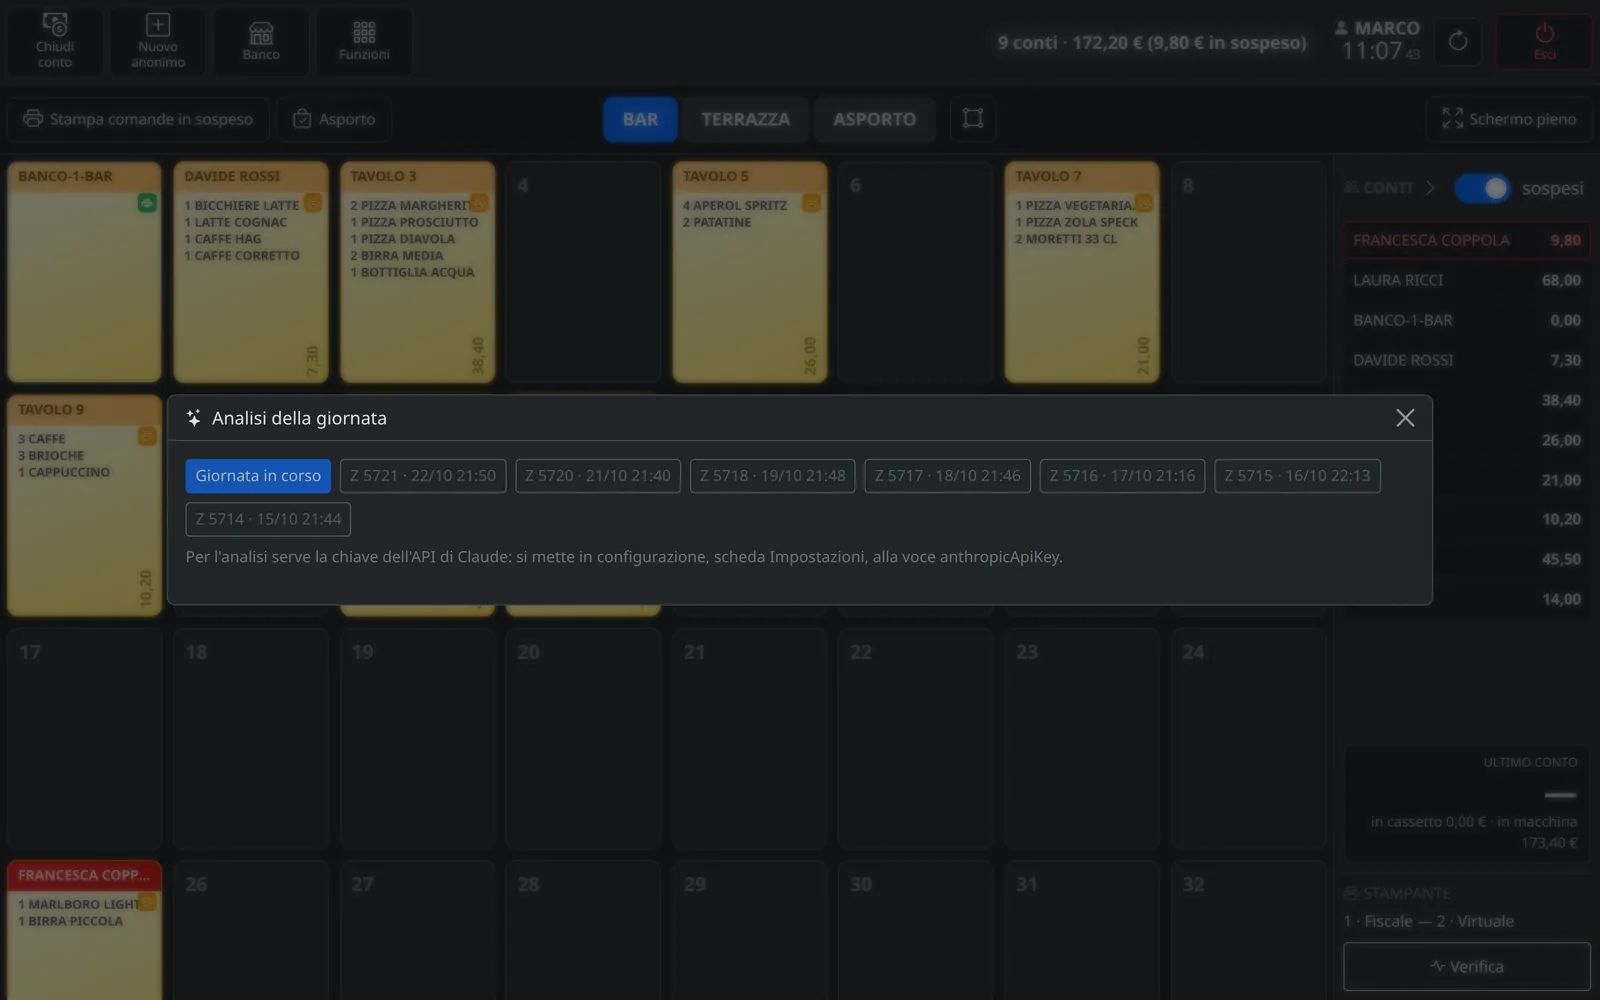The width and height of the screenshot is (1600, 1000).
Task: Open the TAVOLO 7 table card
Action: click(x=1082, y=272)
